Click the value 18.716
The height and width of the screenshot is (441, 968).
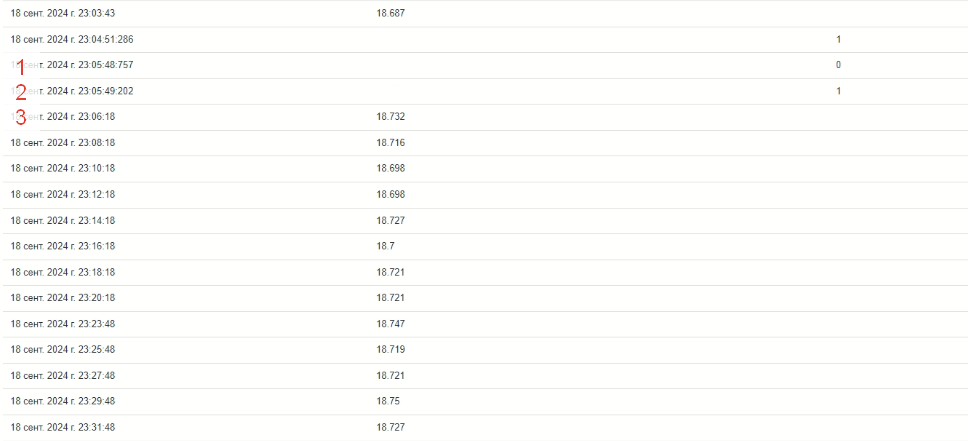pos(390,143)
